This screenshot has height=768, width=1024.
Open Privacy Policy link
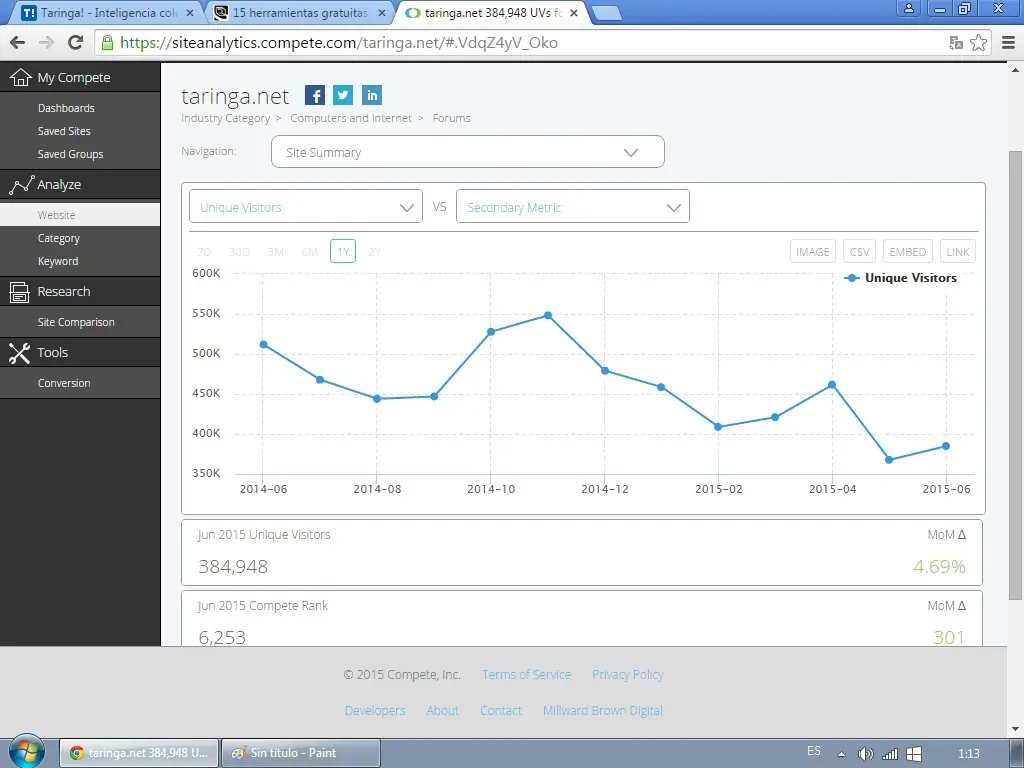point(628,675)
